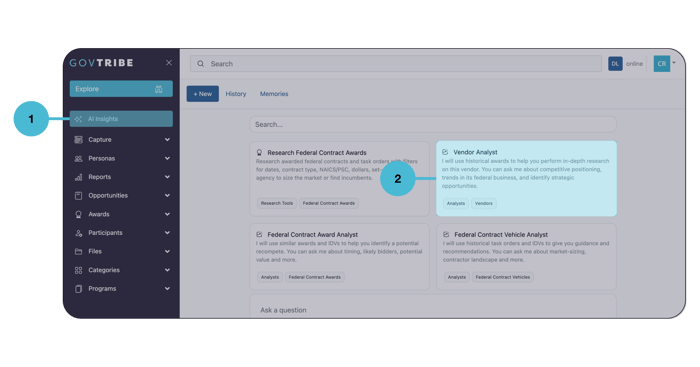This screenshot has width=700, height=367.
Task: Focus the analyst Search... field
Action: [433, 125]
